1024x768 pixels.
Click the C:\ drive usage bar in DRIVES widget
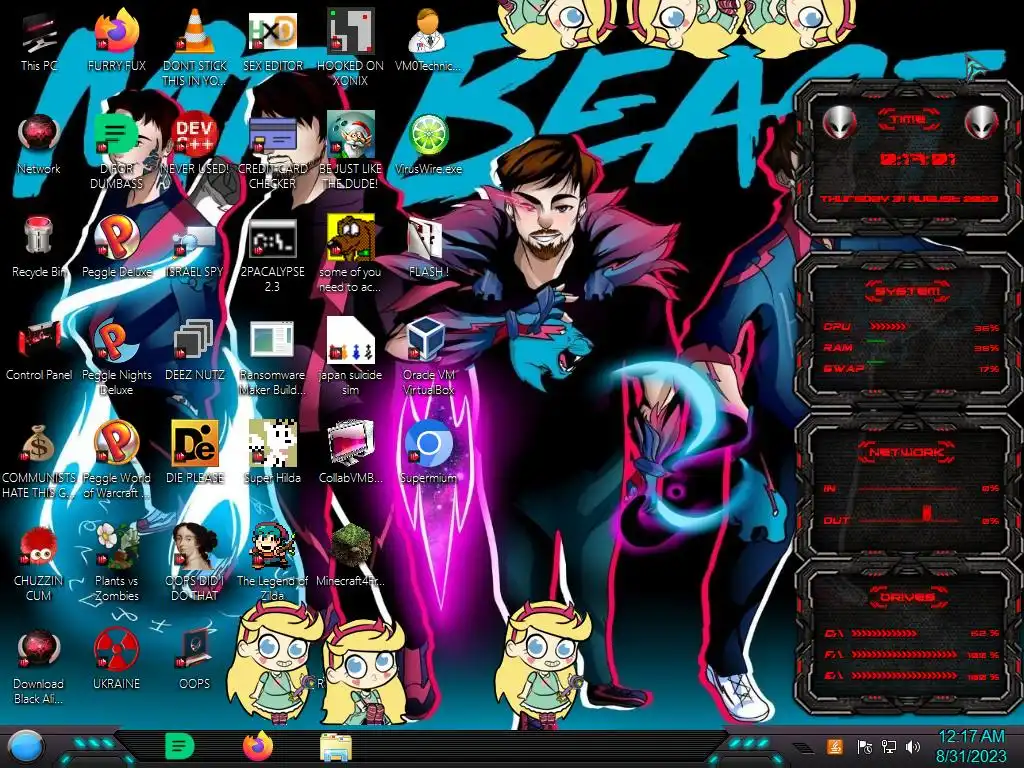(884, 633)
